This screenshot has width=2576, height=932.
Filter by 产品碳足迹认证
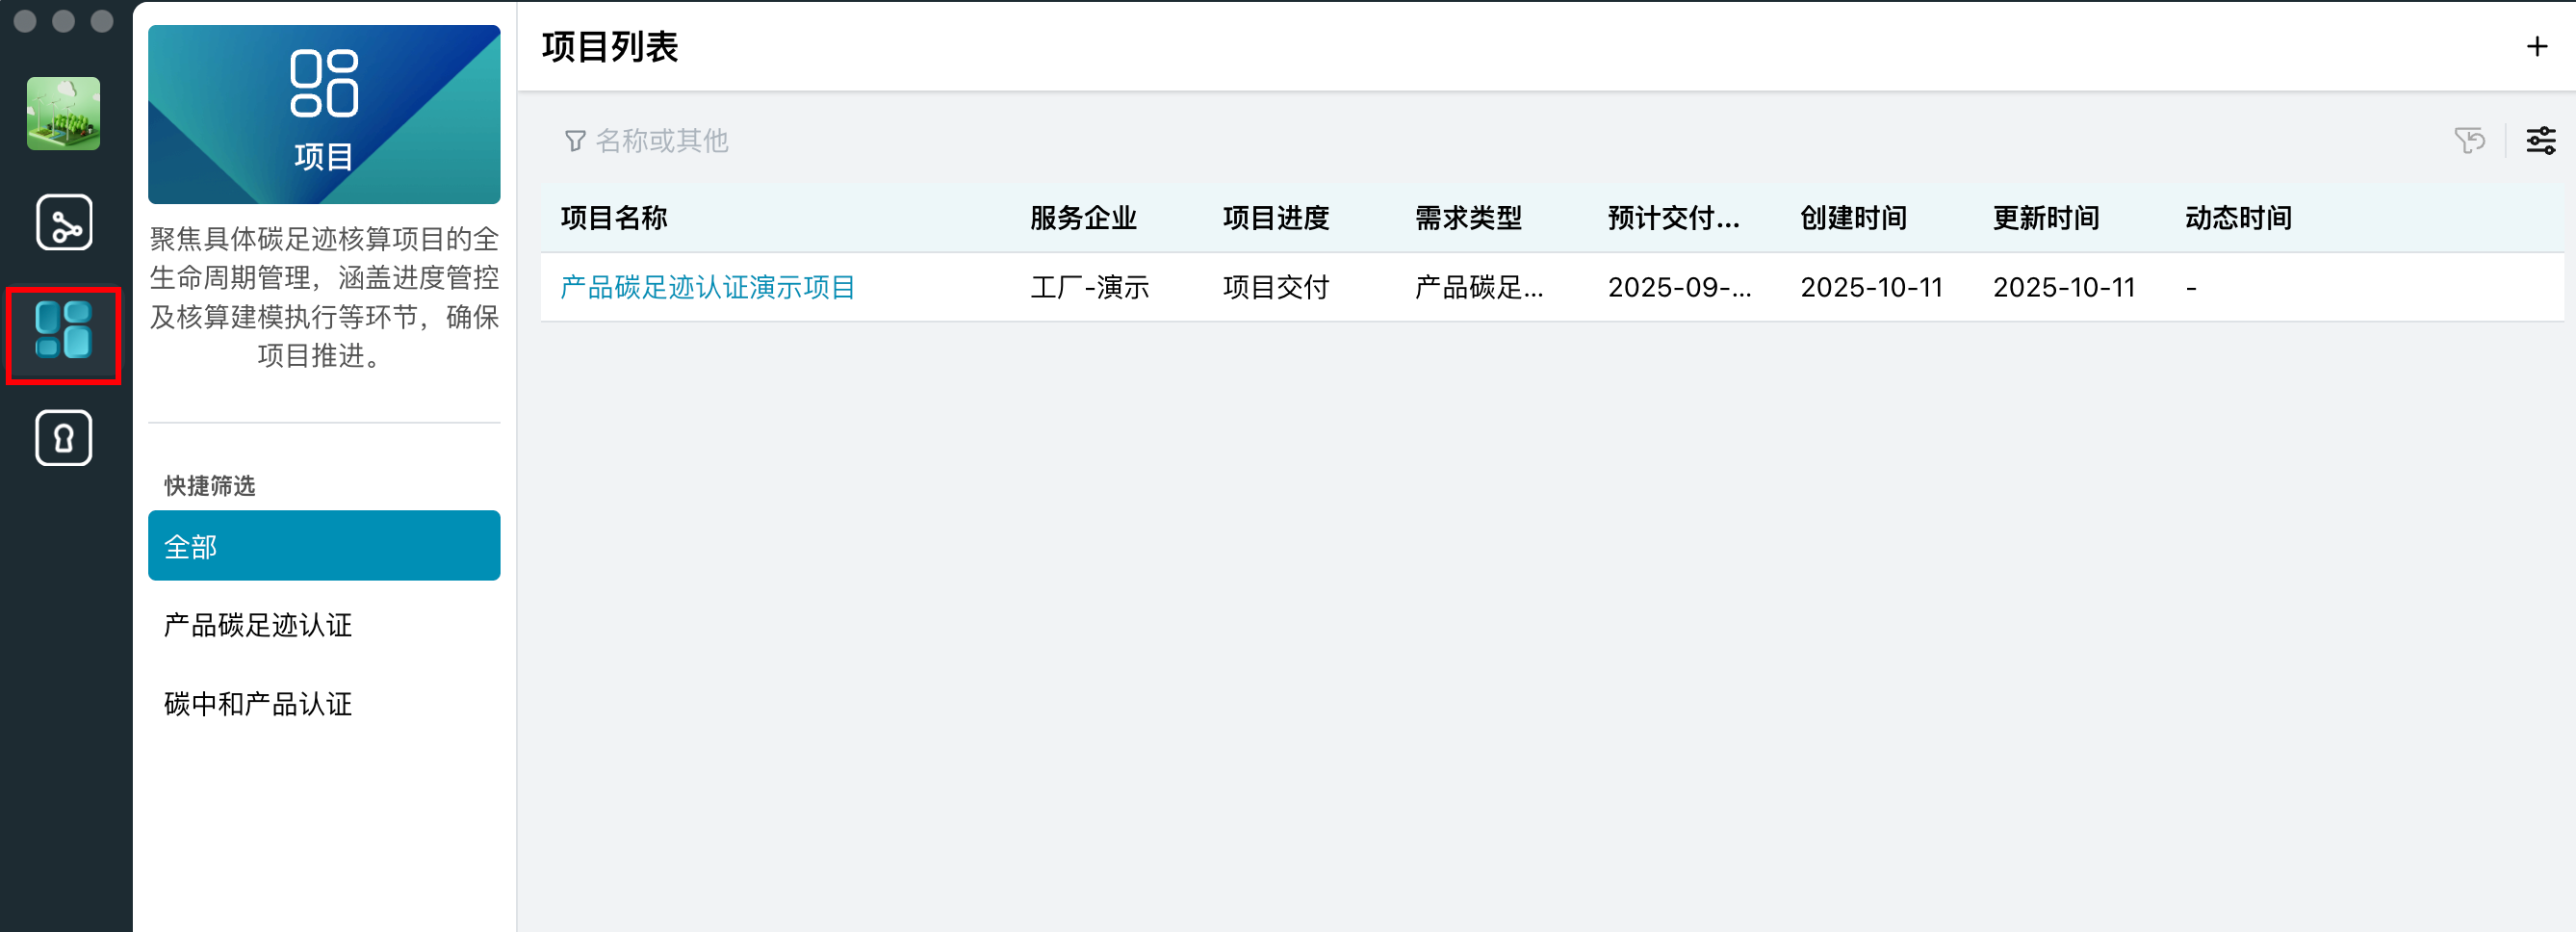[x=258, y=625]
